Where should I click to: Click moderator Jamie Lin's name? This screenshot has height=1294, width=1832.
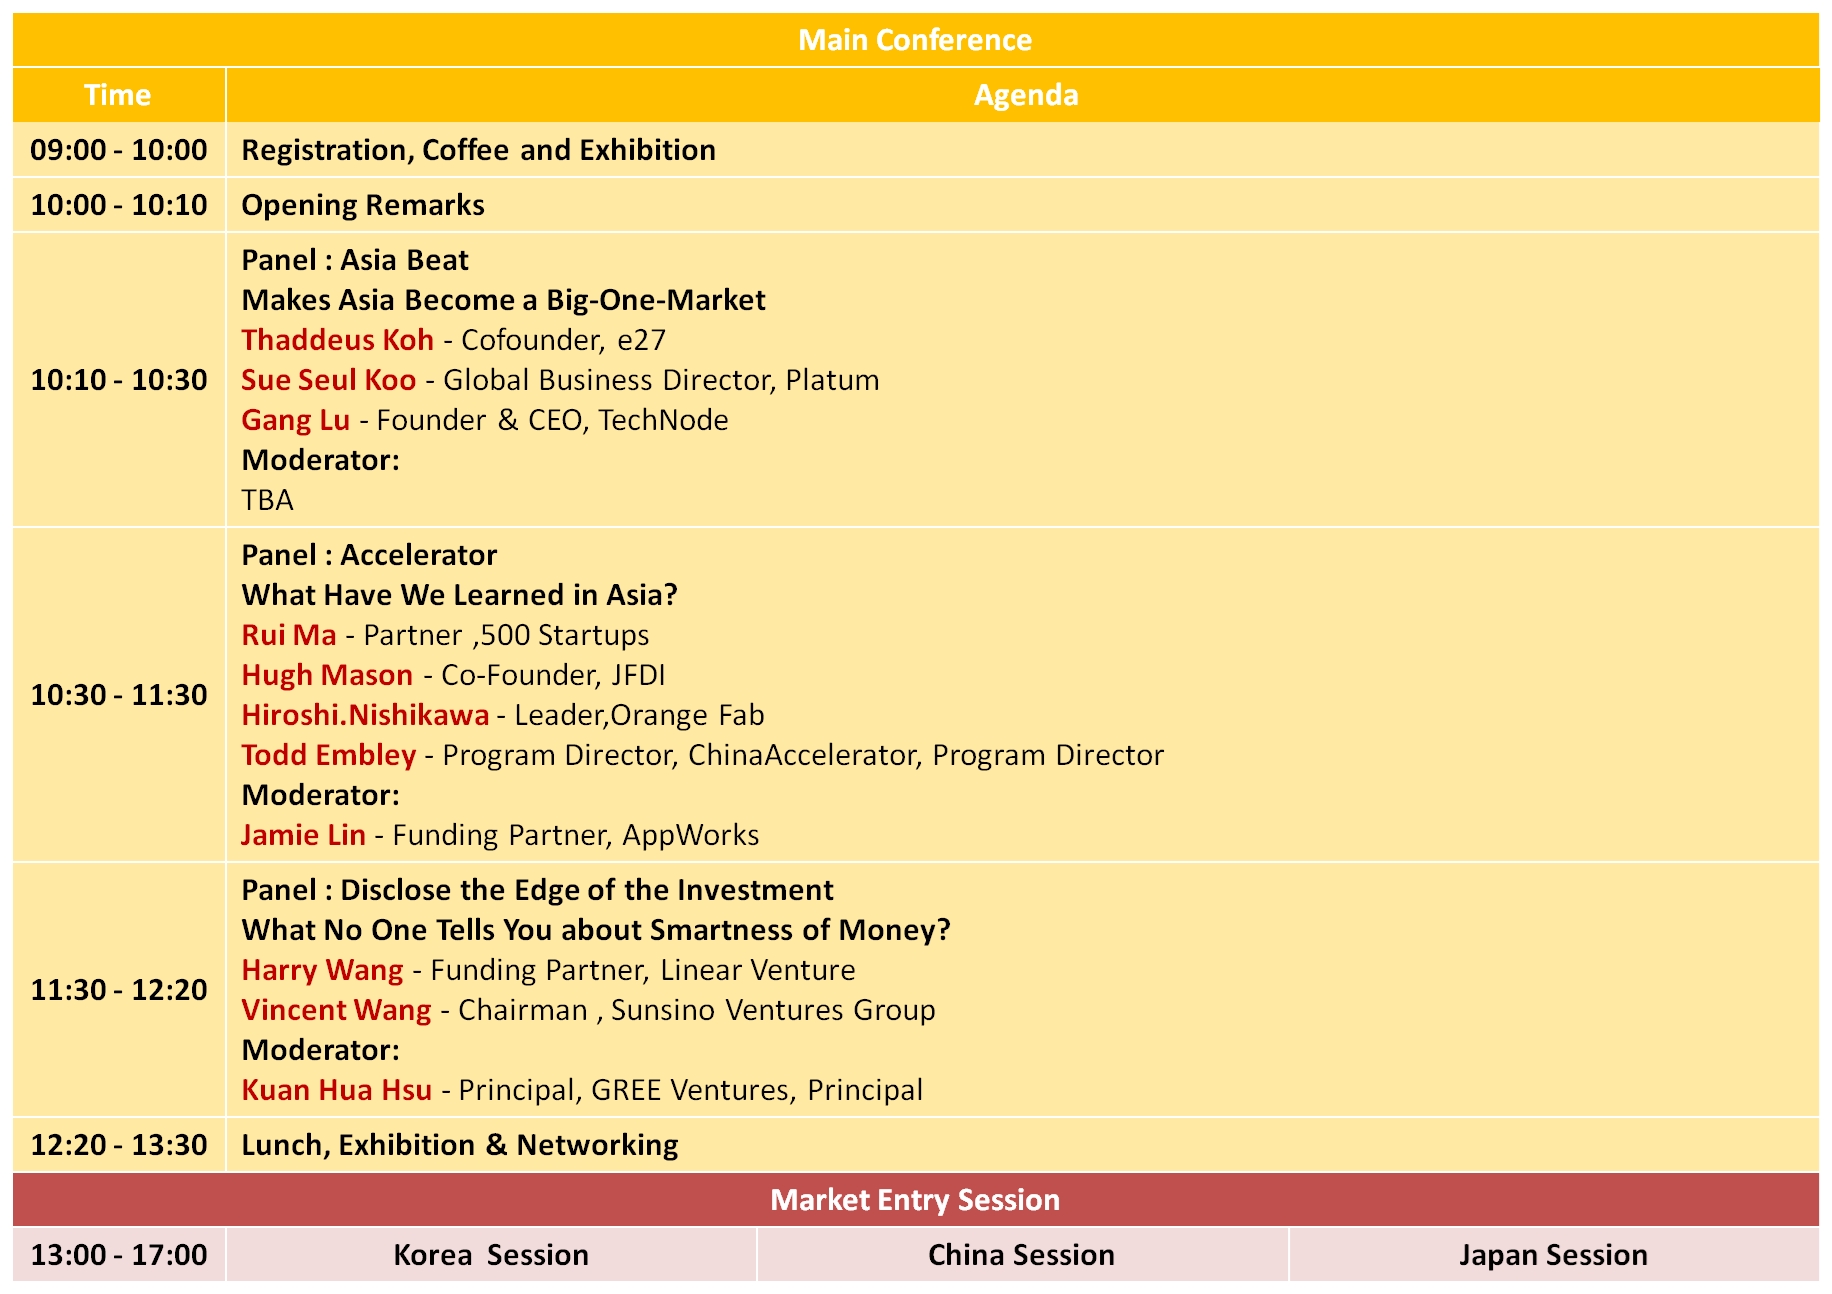point(303,835)
